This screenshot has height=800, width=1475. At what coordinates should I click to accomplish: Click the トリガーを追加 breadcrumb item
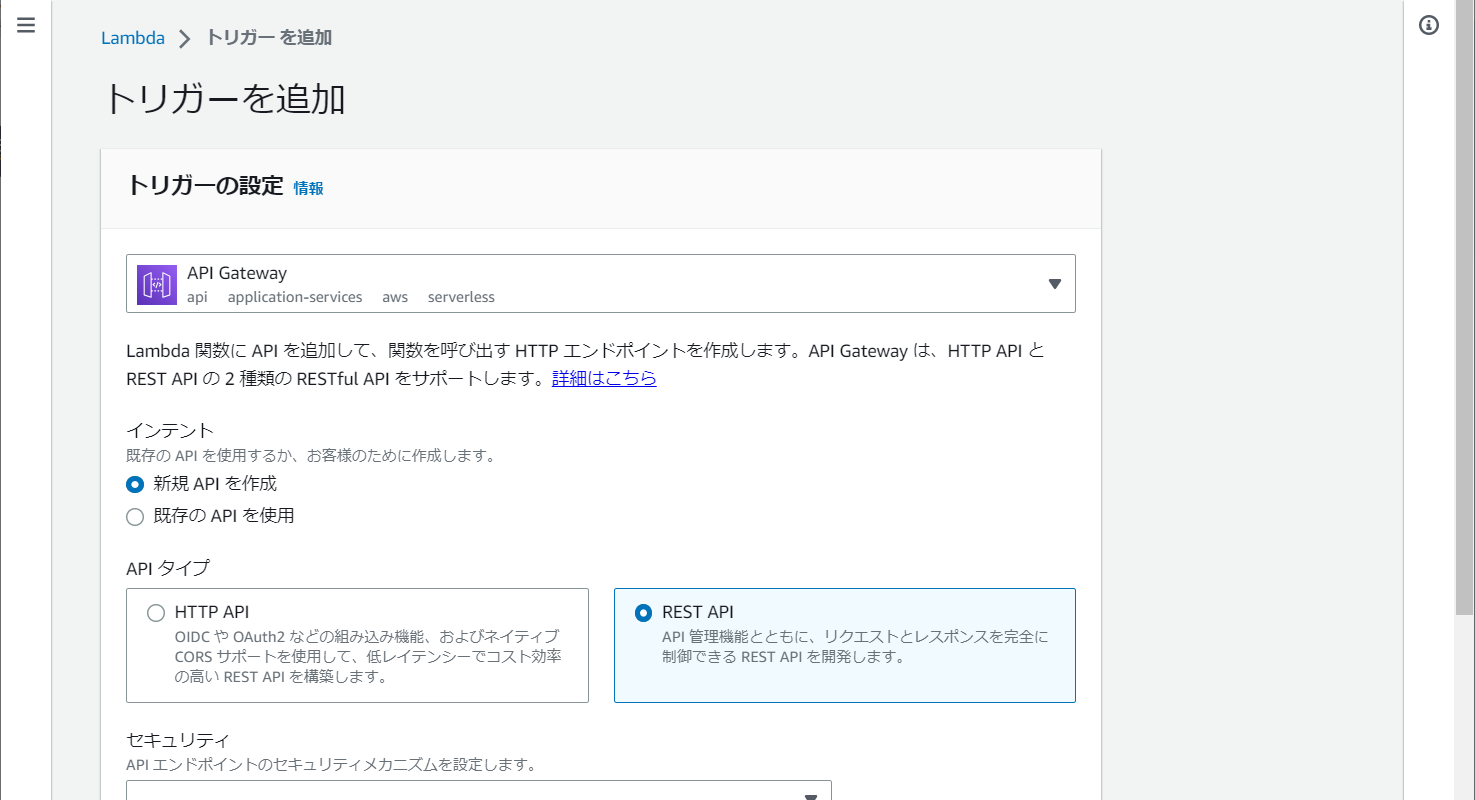click(269, 38)
